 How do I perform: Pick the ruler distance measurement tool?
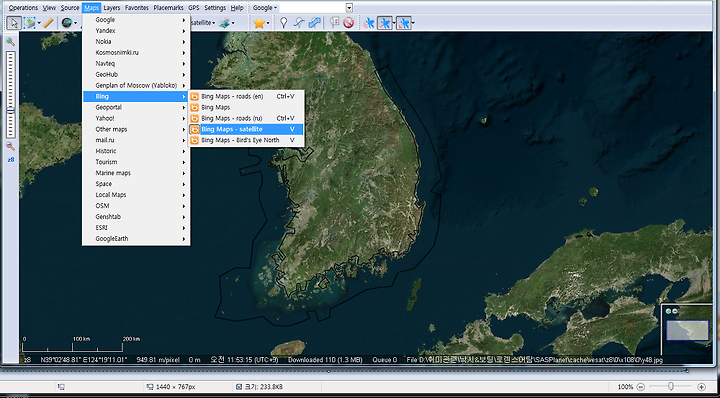(x=48, y=22)
